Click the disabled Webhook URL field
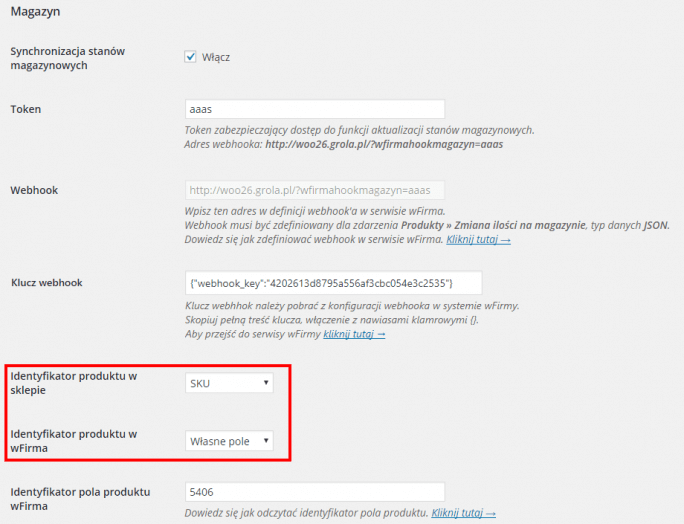This screenshot has height=524, width=684. pyautogui.click(x=315, y=190)
